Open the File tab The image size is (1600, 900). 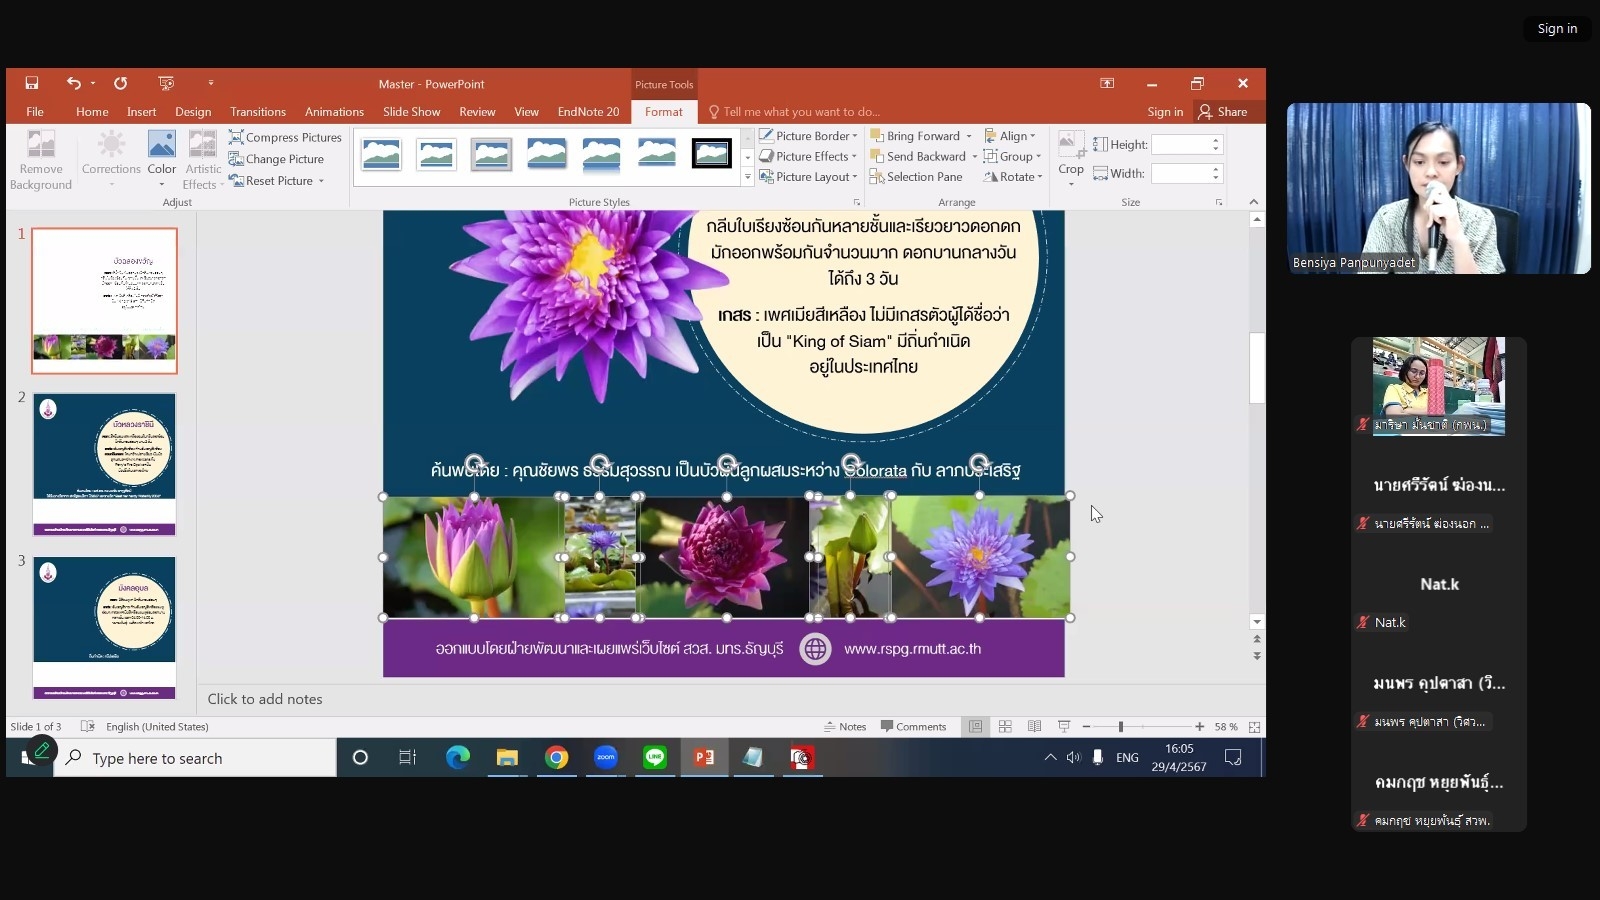coord(35,112)
